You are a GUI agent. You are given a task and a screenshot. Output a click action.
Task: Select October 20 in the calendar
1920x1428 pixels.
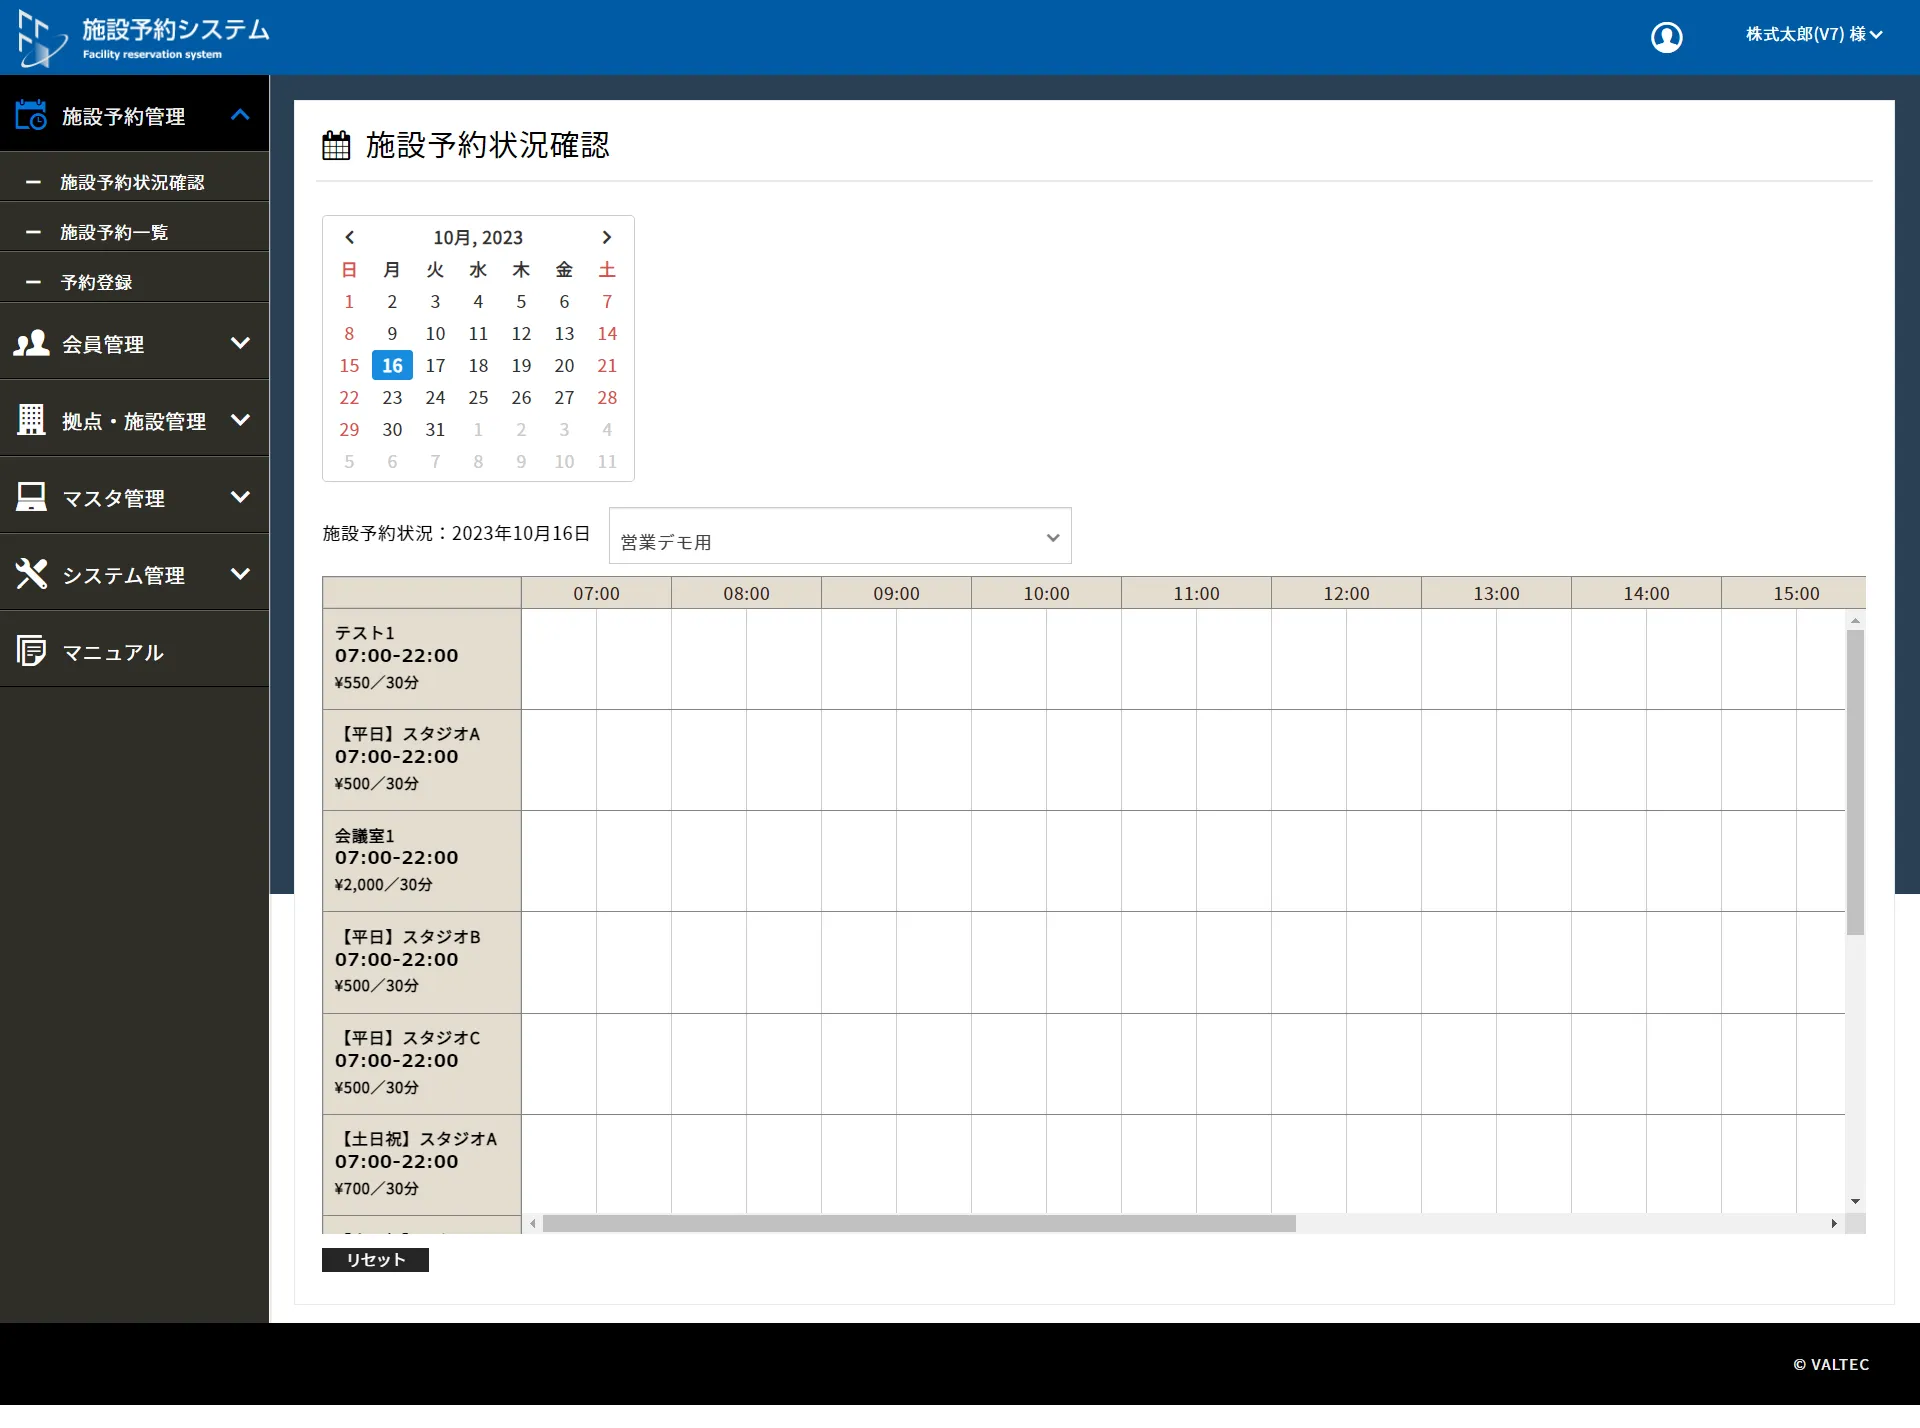564,366
